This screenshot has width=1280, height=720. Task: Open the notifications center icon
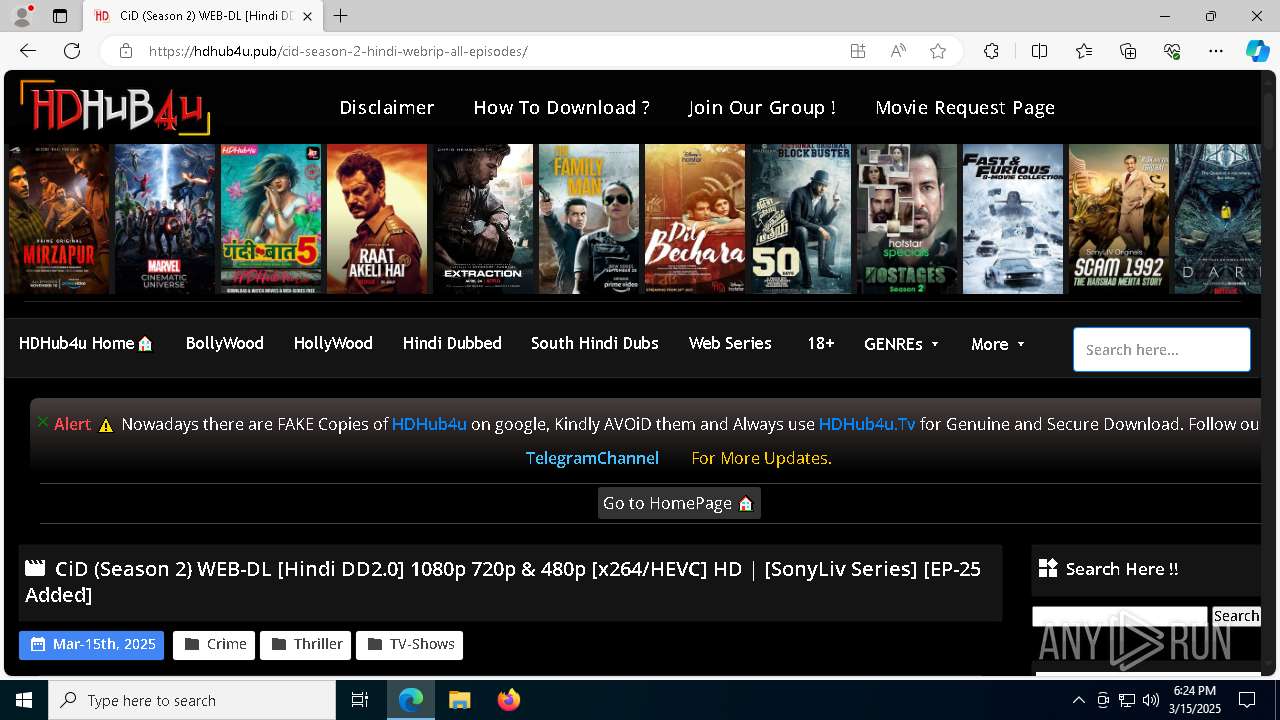pos(1247,700)
